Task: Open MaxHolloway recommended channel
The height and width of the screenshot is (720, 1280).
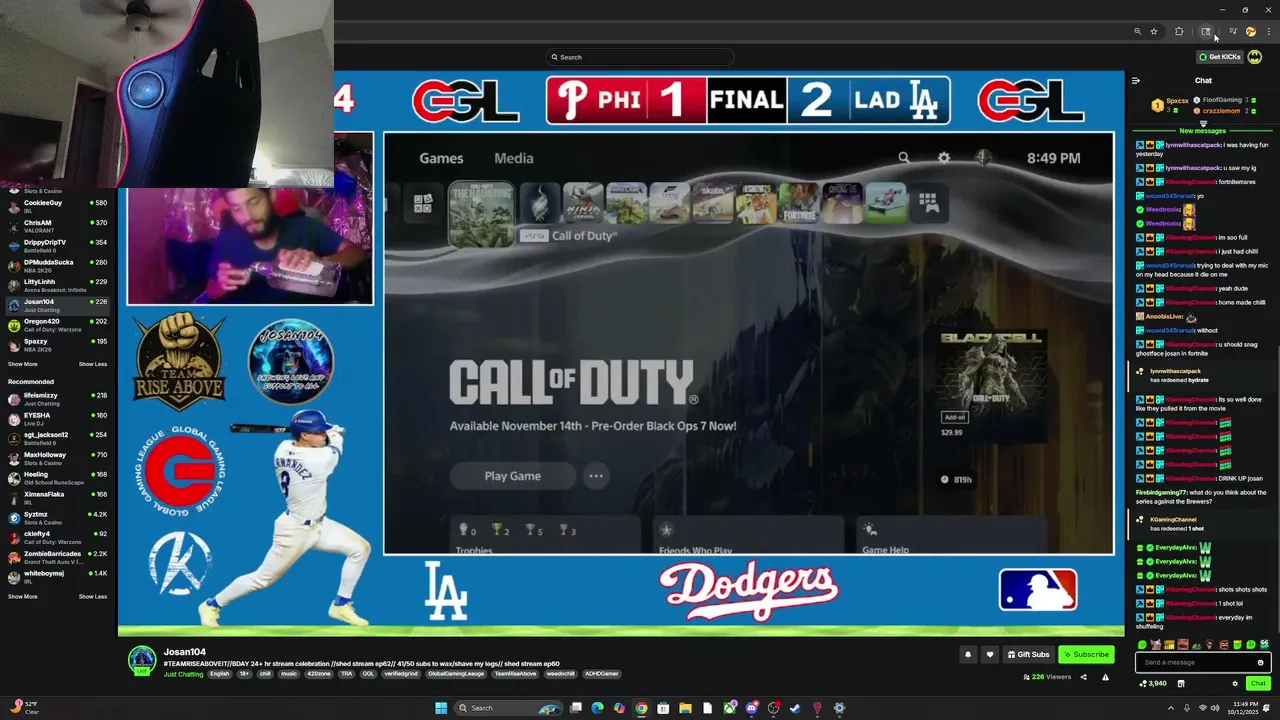Action: coord(58,458)
